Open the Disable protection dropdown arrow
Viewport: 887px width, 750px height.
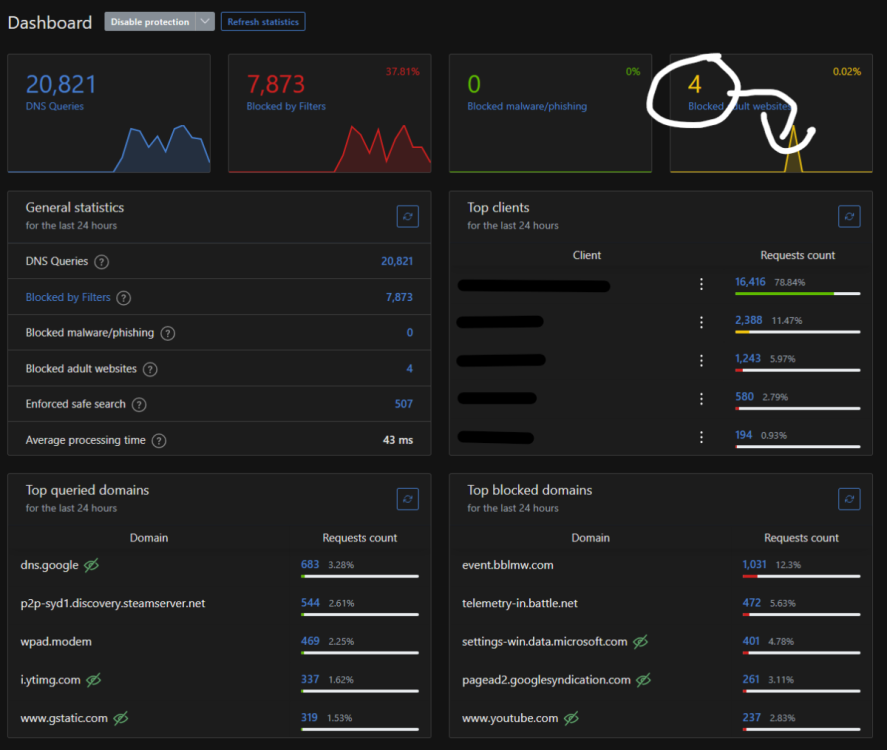pyautogui.click(x=205, y=21)
